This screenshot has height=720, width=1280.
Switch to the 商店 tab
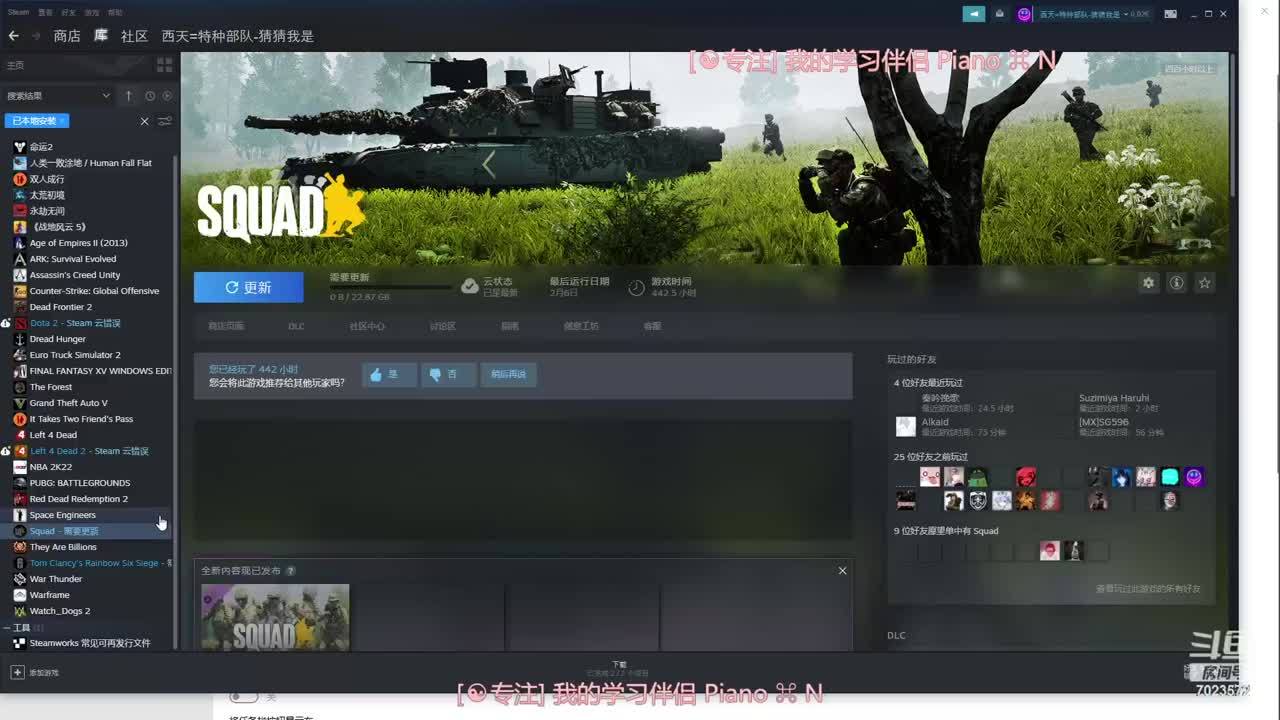[67, 36]
